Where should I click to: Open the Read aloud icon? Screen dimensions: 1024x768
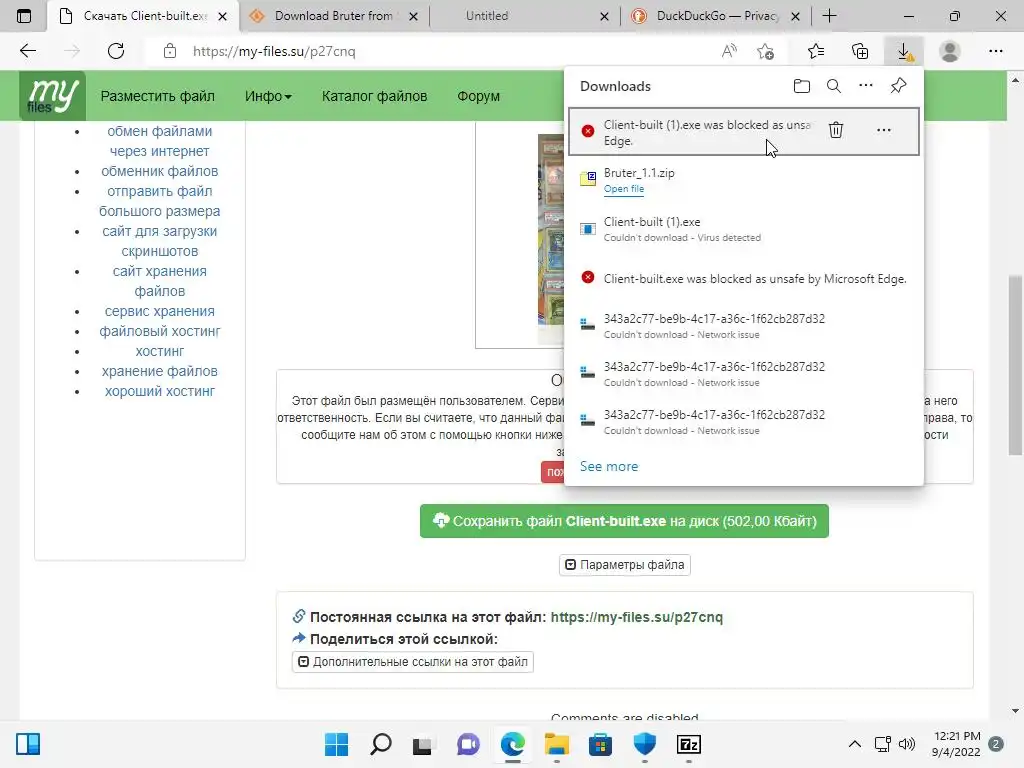(x=729, y=52)
